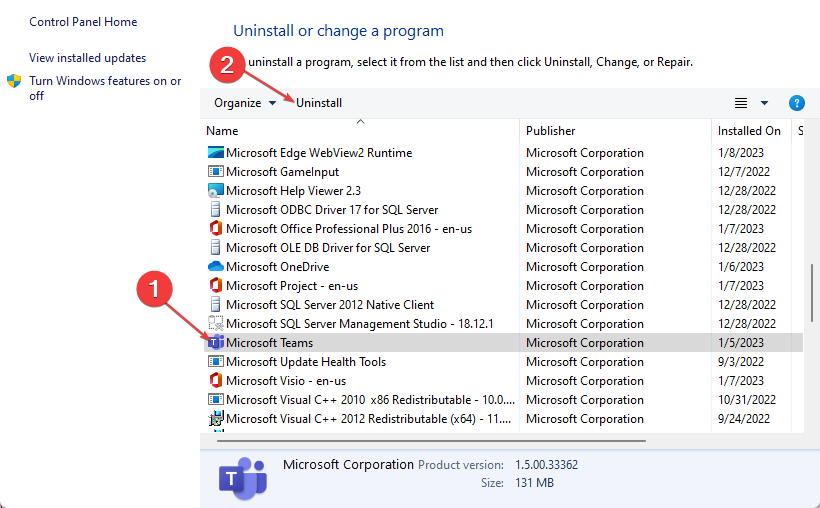Image resolution: width=820 pixels, height=508 pixels.
Task: Click the Microsoft Edge WebView2 Runtime icon
Action: pyautogui.click(x=215, y=153)
